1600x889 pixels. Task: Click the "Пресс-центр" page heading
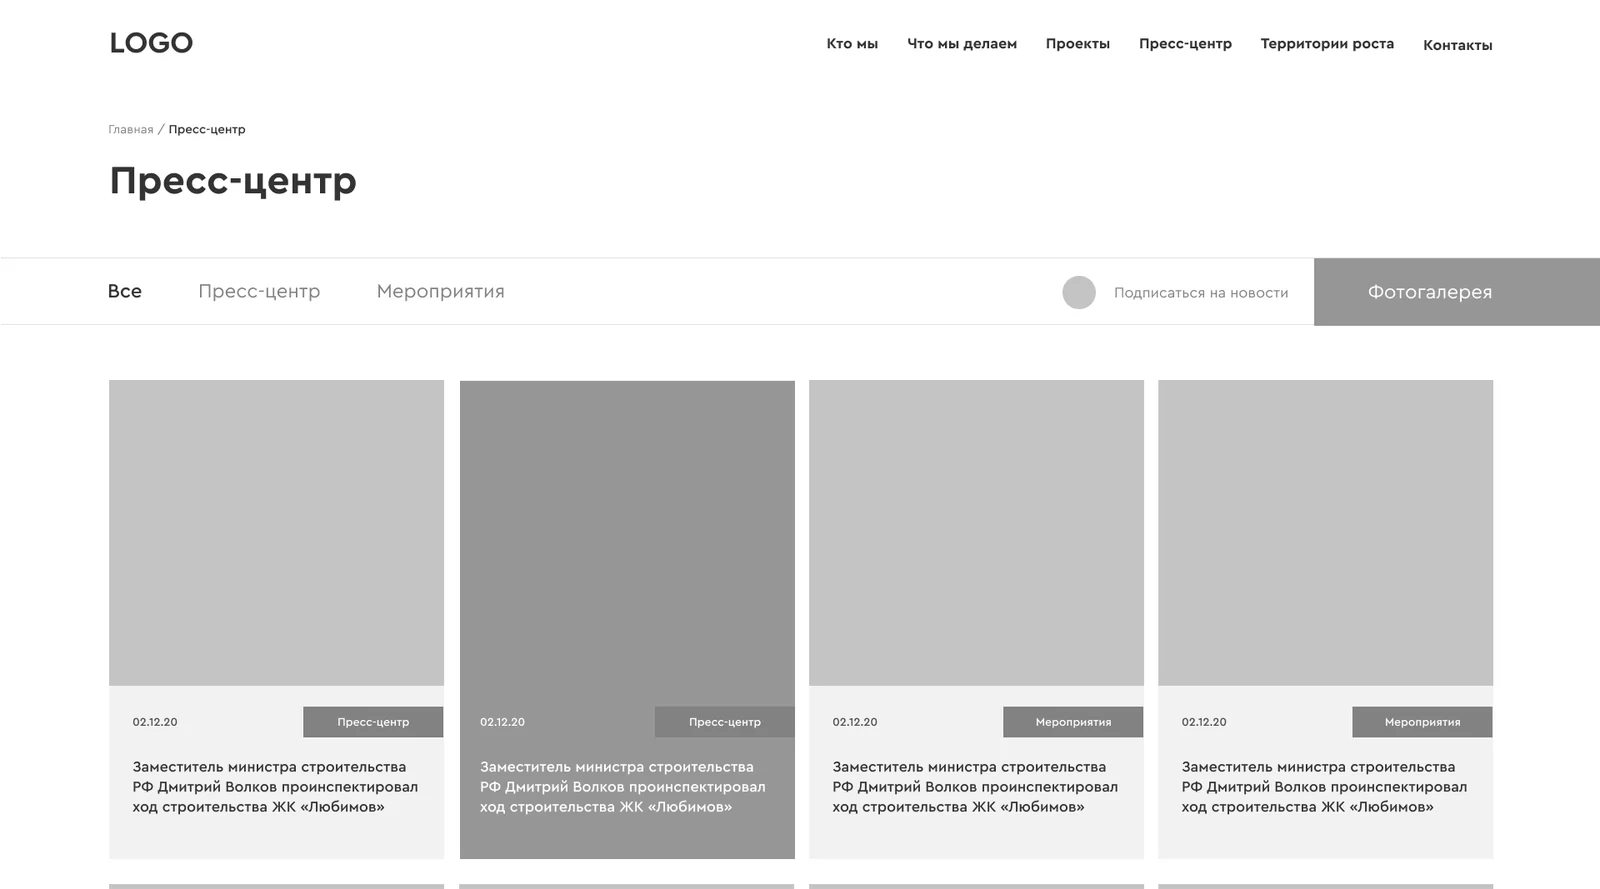point(233,181)
